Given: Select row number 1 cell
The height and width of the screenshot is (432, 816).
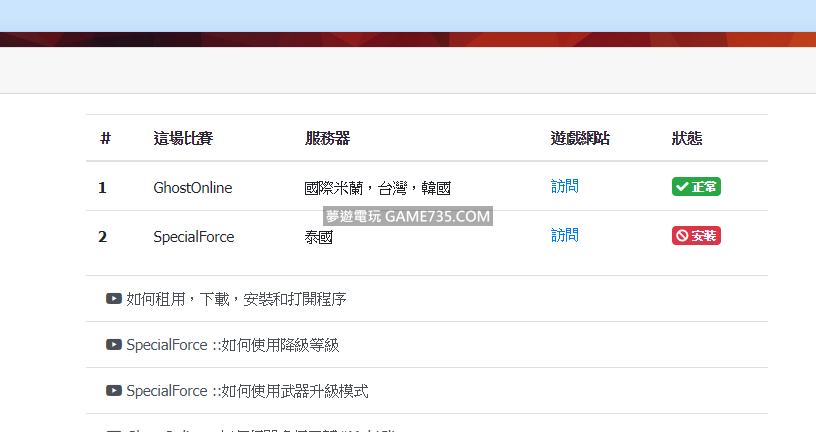Looking at the screenshot, I should 103,187.
